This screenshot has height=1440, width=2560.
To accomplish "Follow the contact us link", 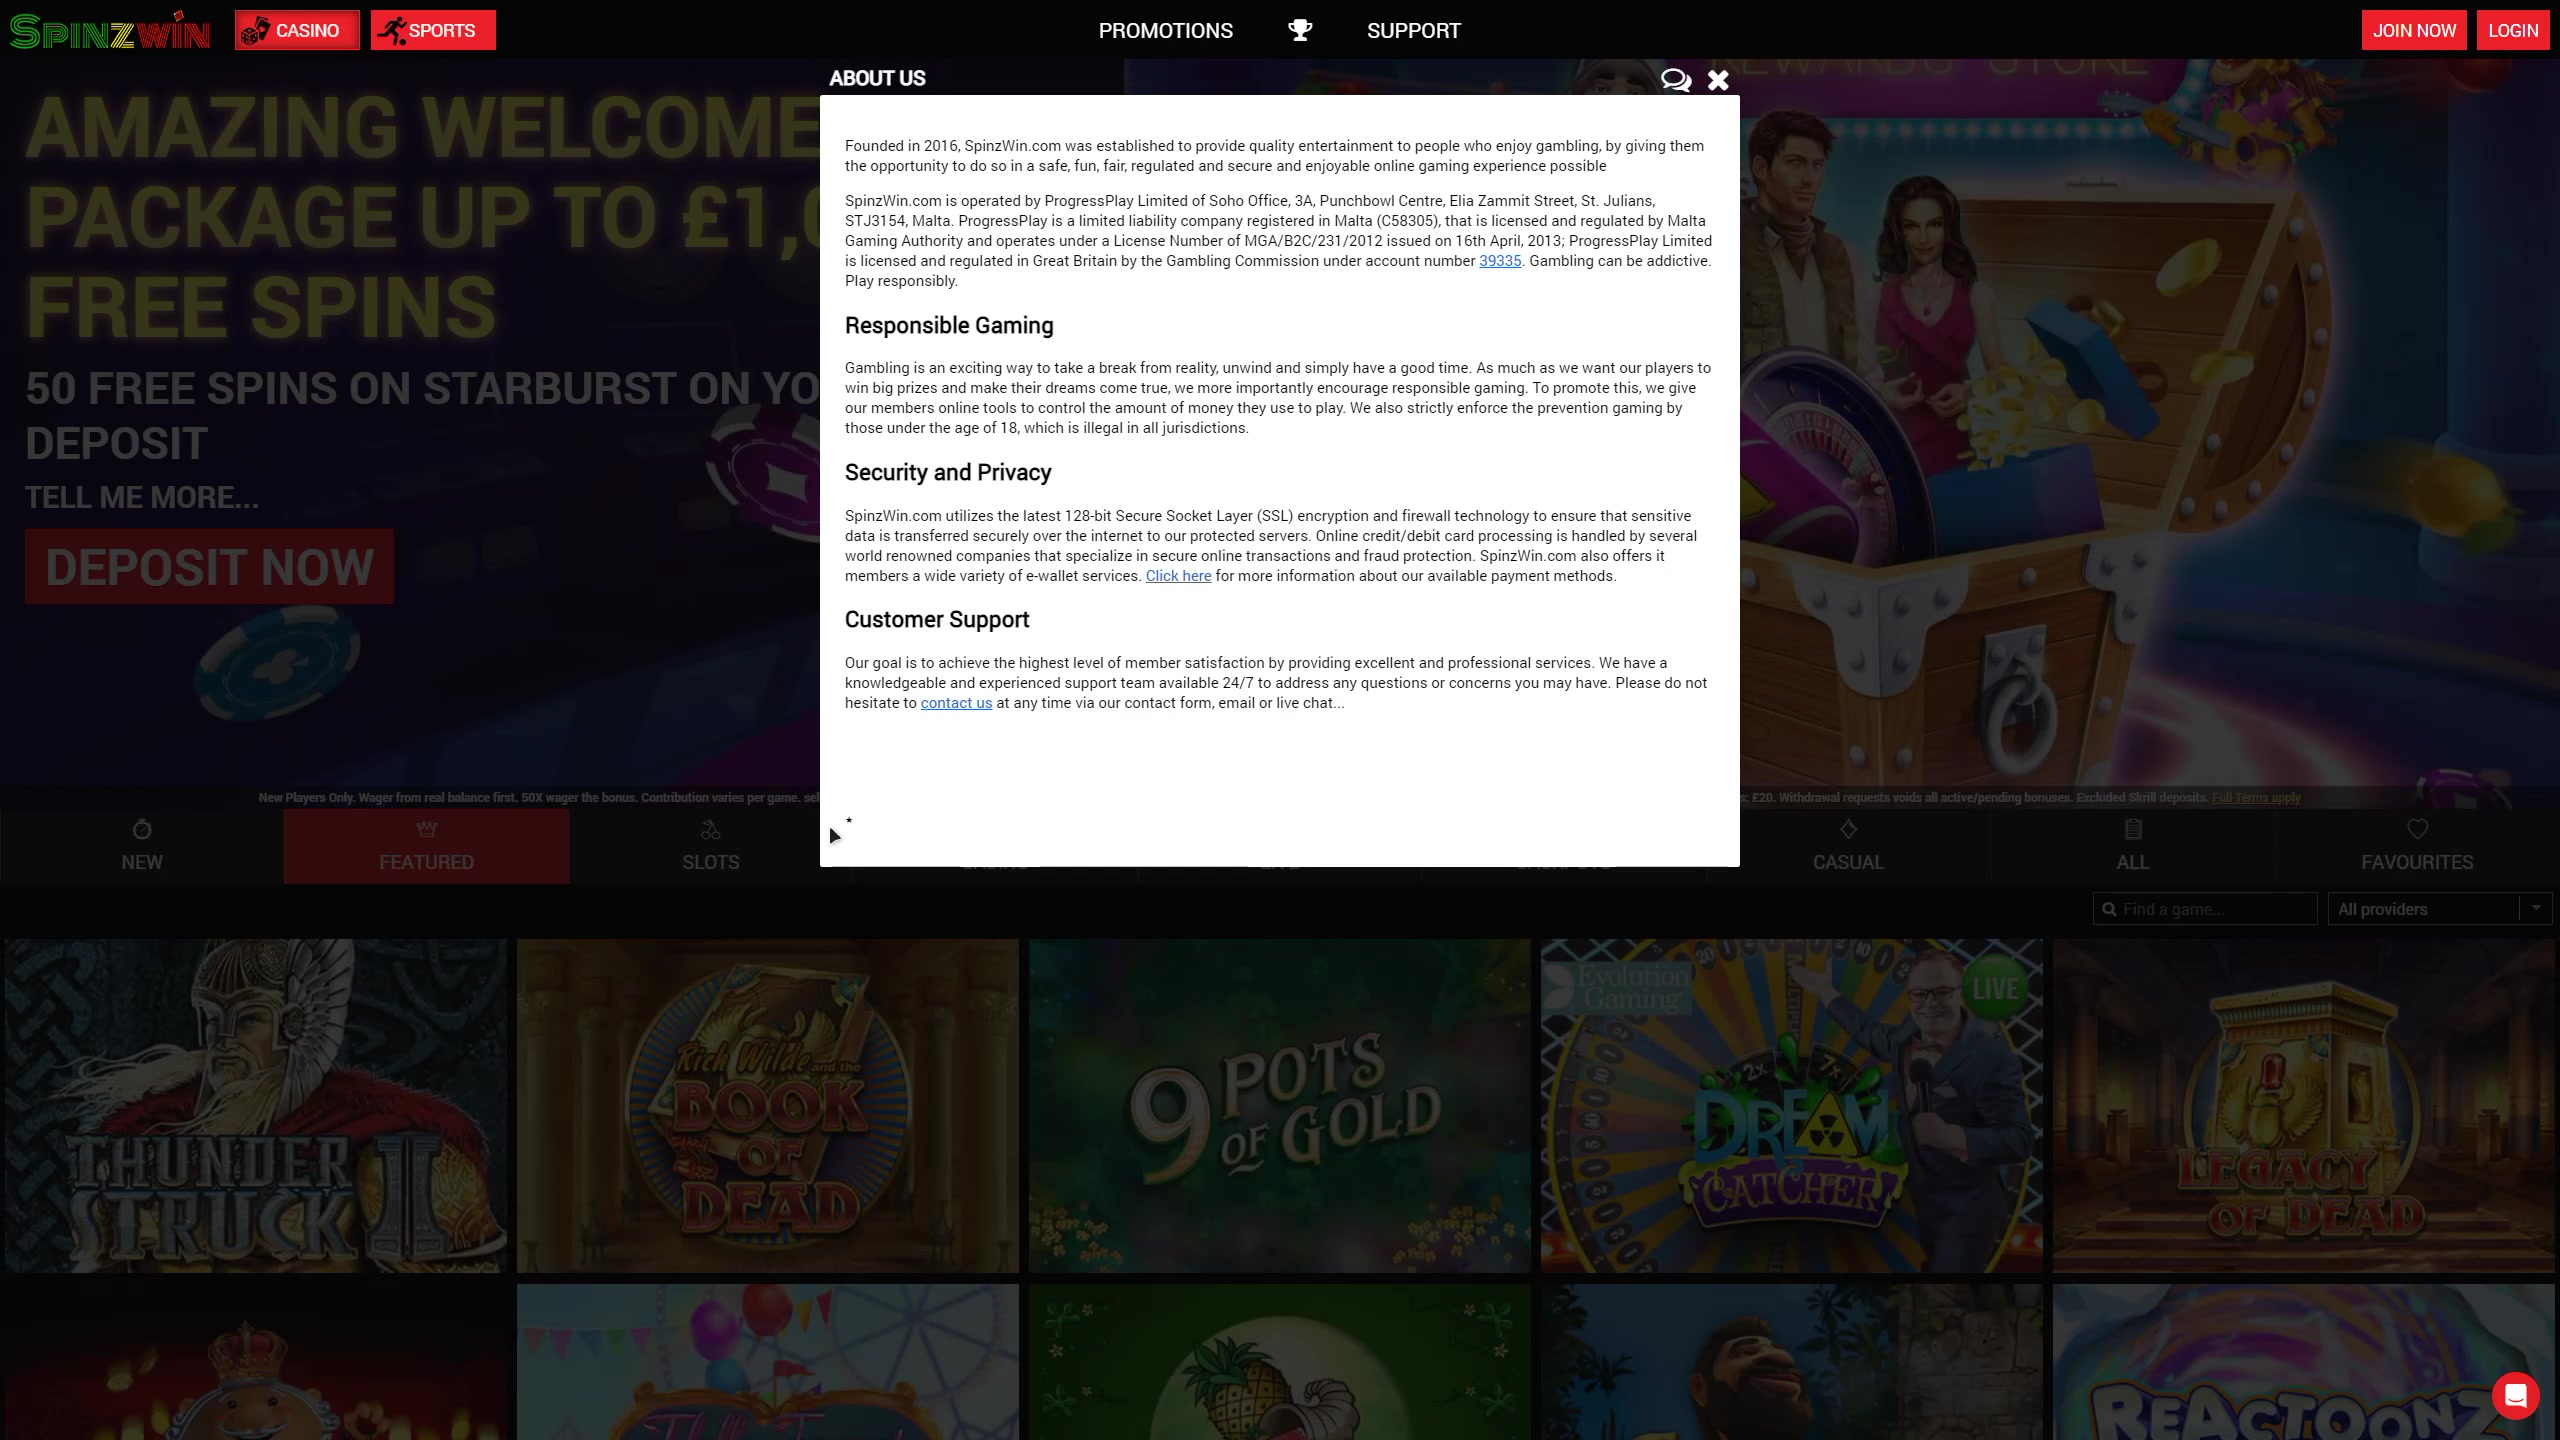I will [x=955, y=703].
